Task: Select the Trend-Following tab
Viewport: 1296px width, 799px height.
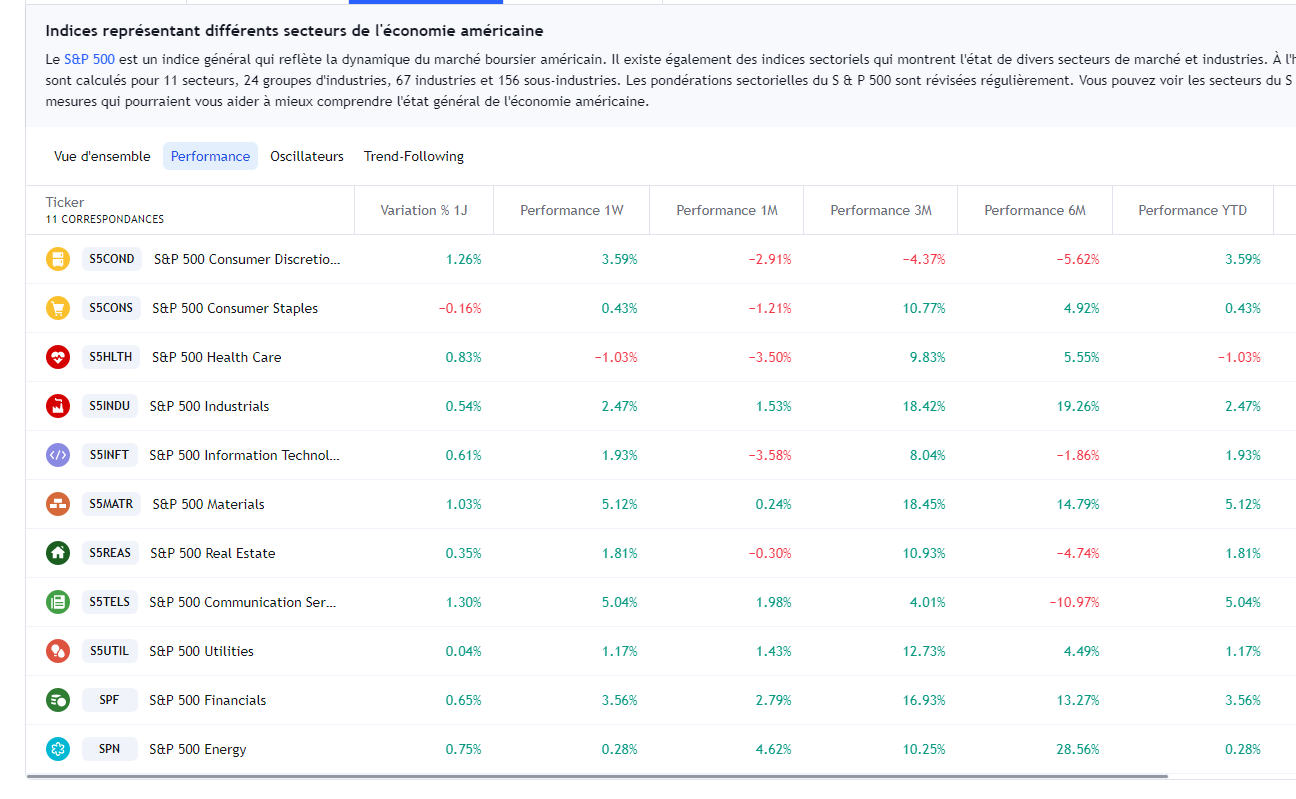Action: [x=414, y=157]
